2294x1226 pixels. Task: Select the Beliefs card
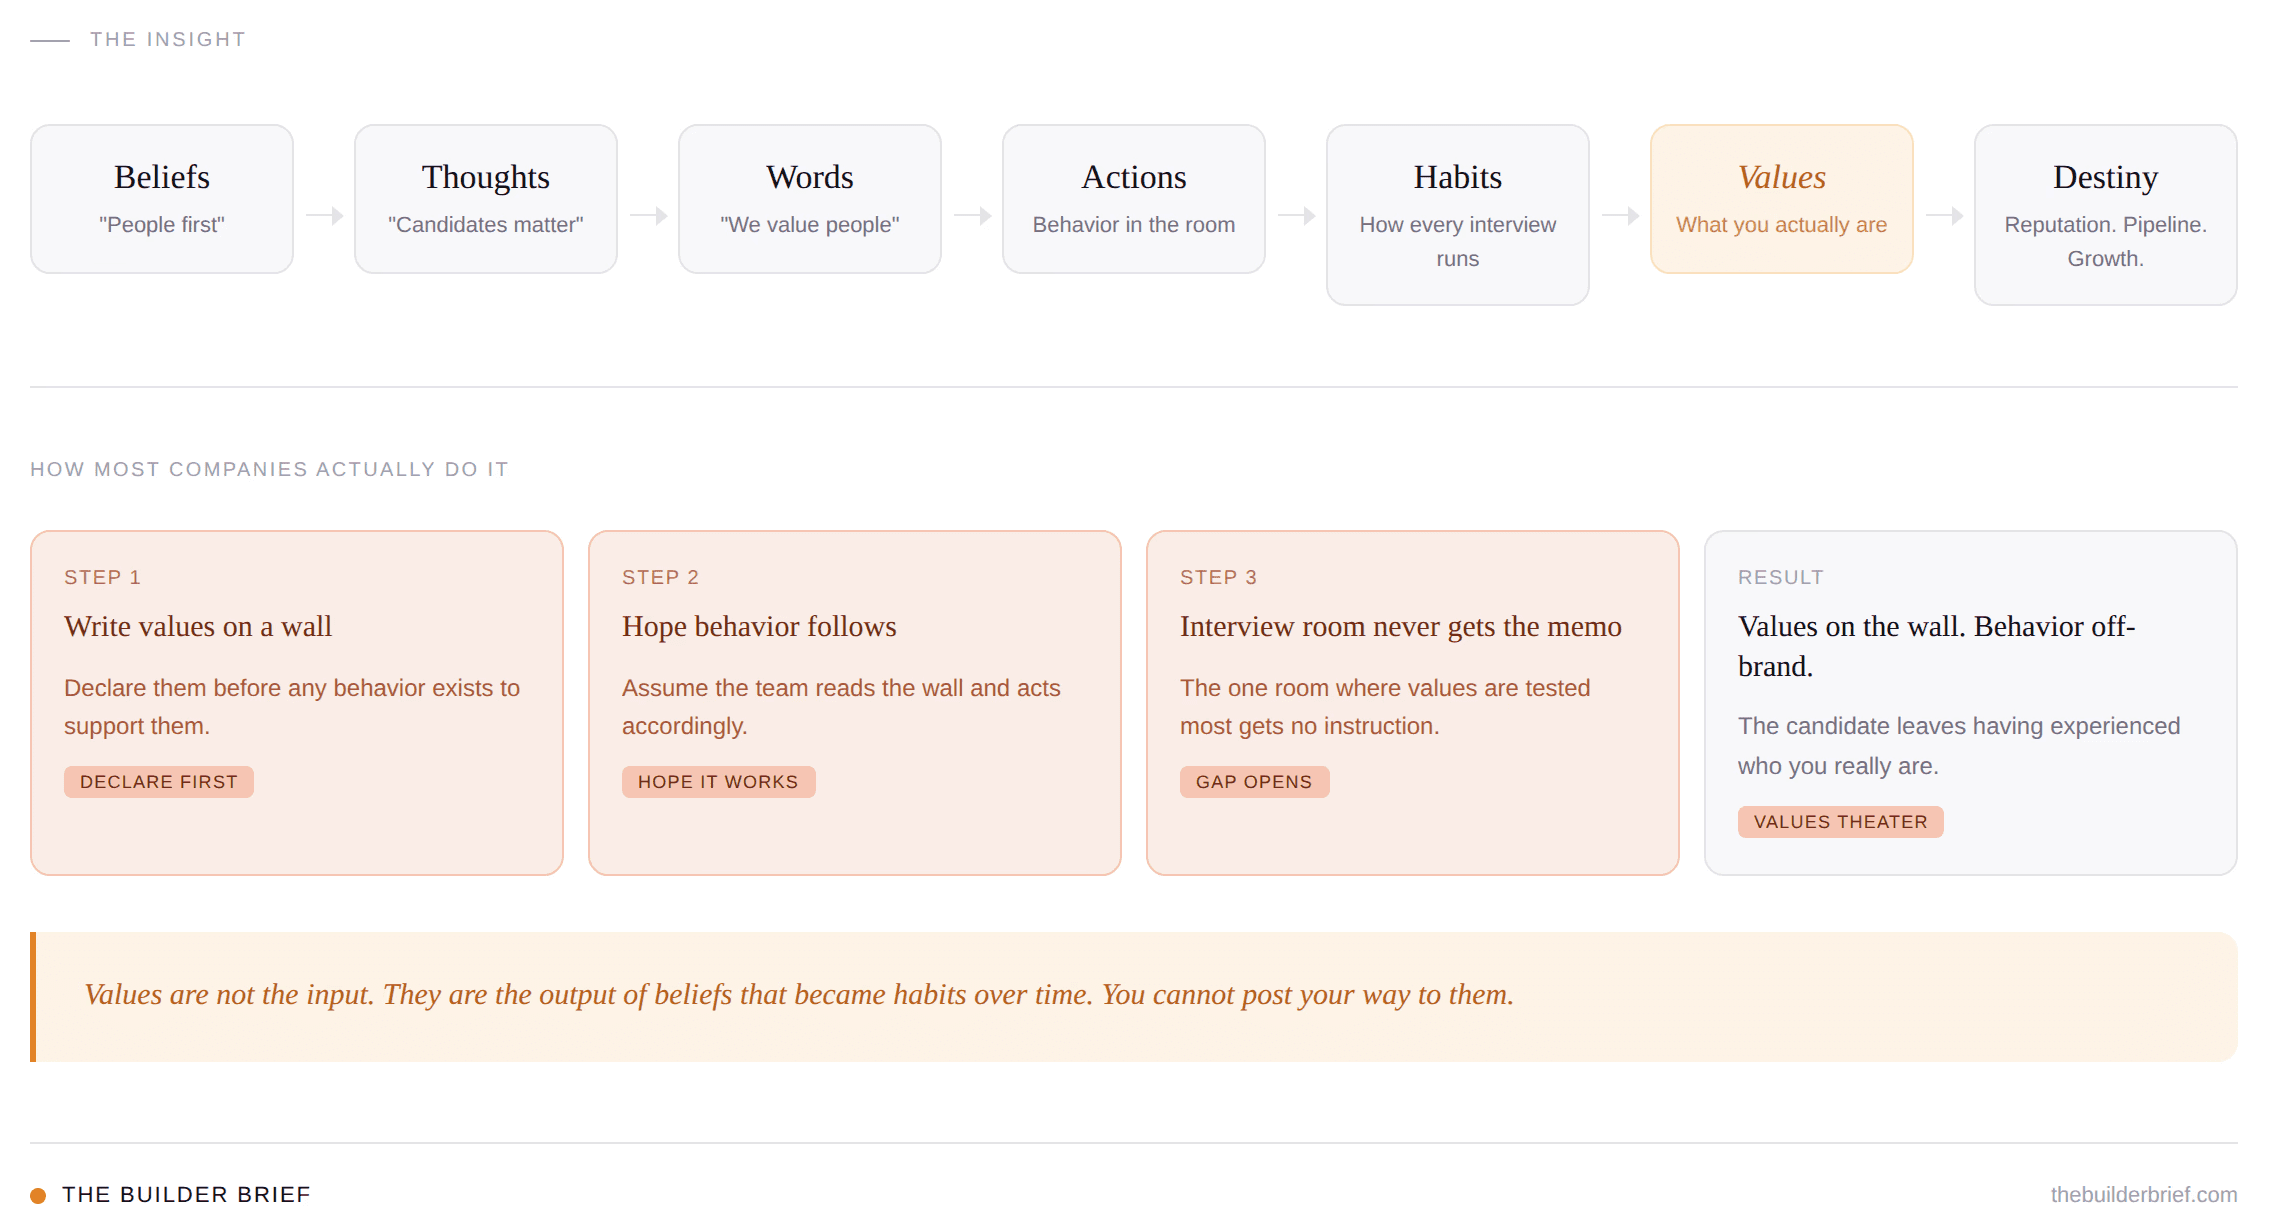pos(161,199)
